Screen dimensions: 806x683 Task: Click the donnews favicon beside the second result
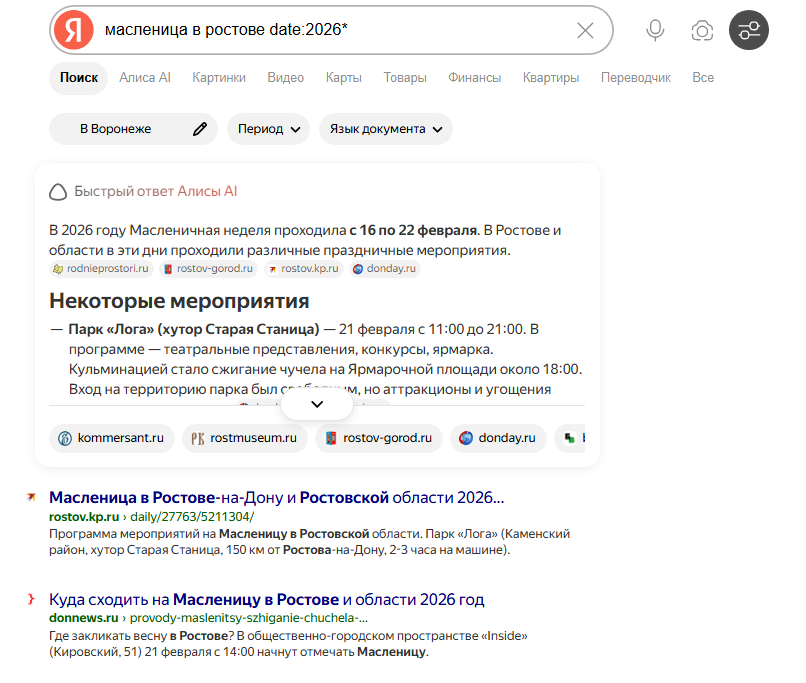(x=31, y=599)
